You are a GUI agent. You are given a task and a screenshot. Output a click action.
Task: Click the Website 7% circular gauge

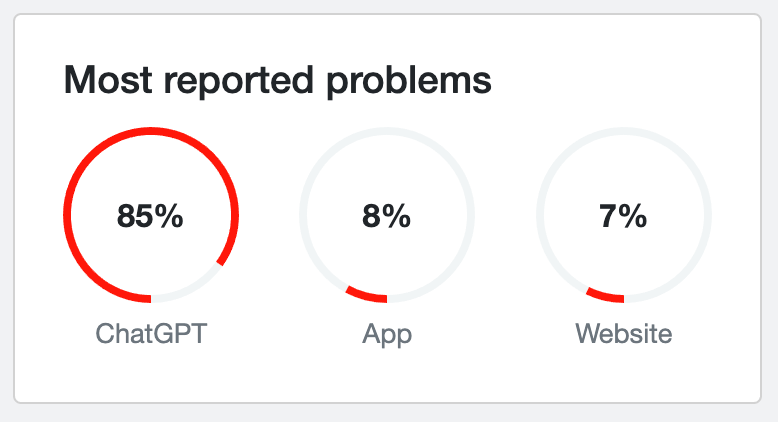tap(624, 215)
